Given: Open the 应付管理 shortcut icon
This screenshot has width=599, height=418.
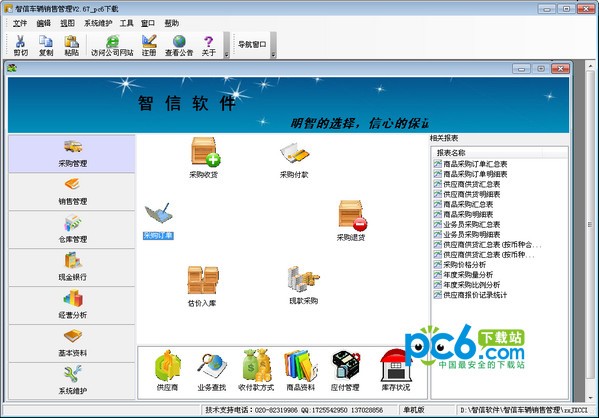Looking at the screenshot, I should tap(345, 371).
